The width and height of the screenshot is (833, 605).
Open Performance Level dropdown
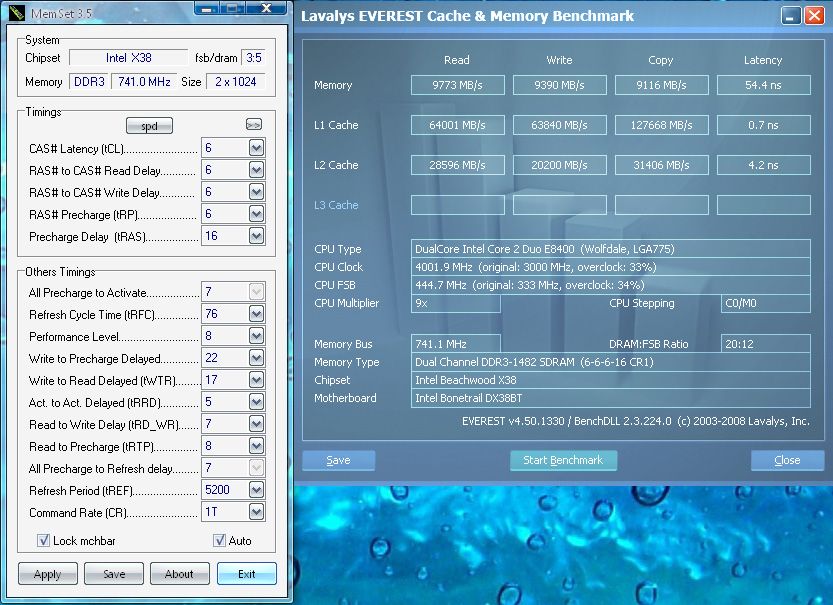(257, 336)
